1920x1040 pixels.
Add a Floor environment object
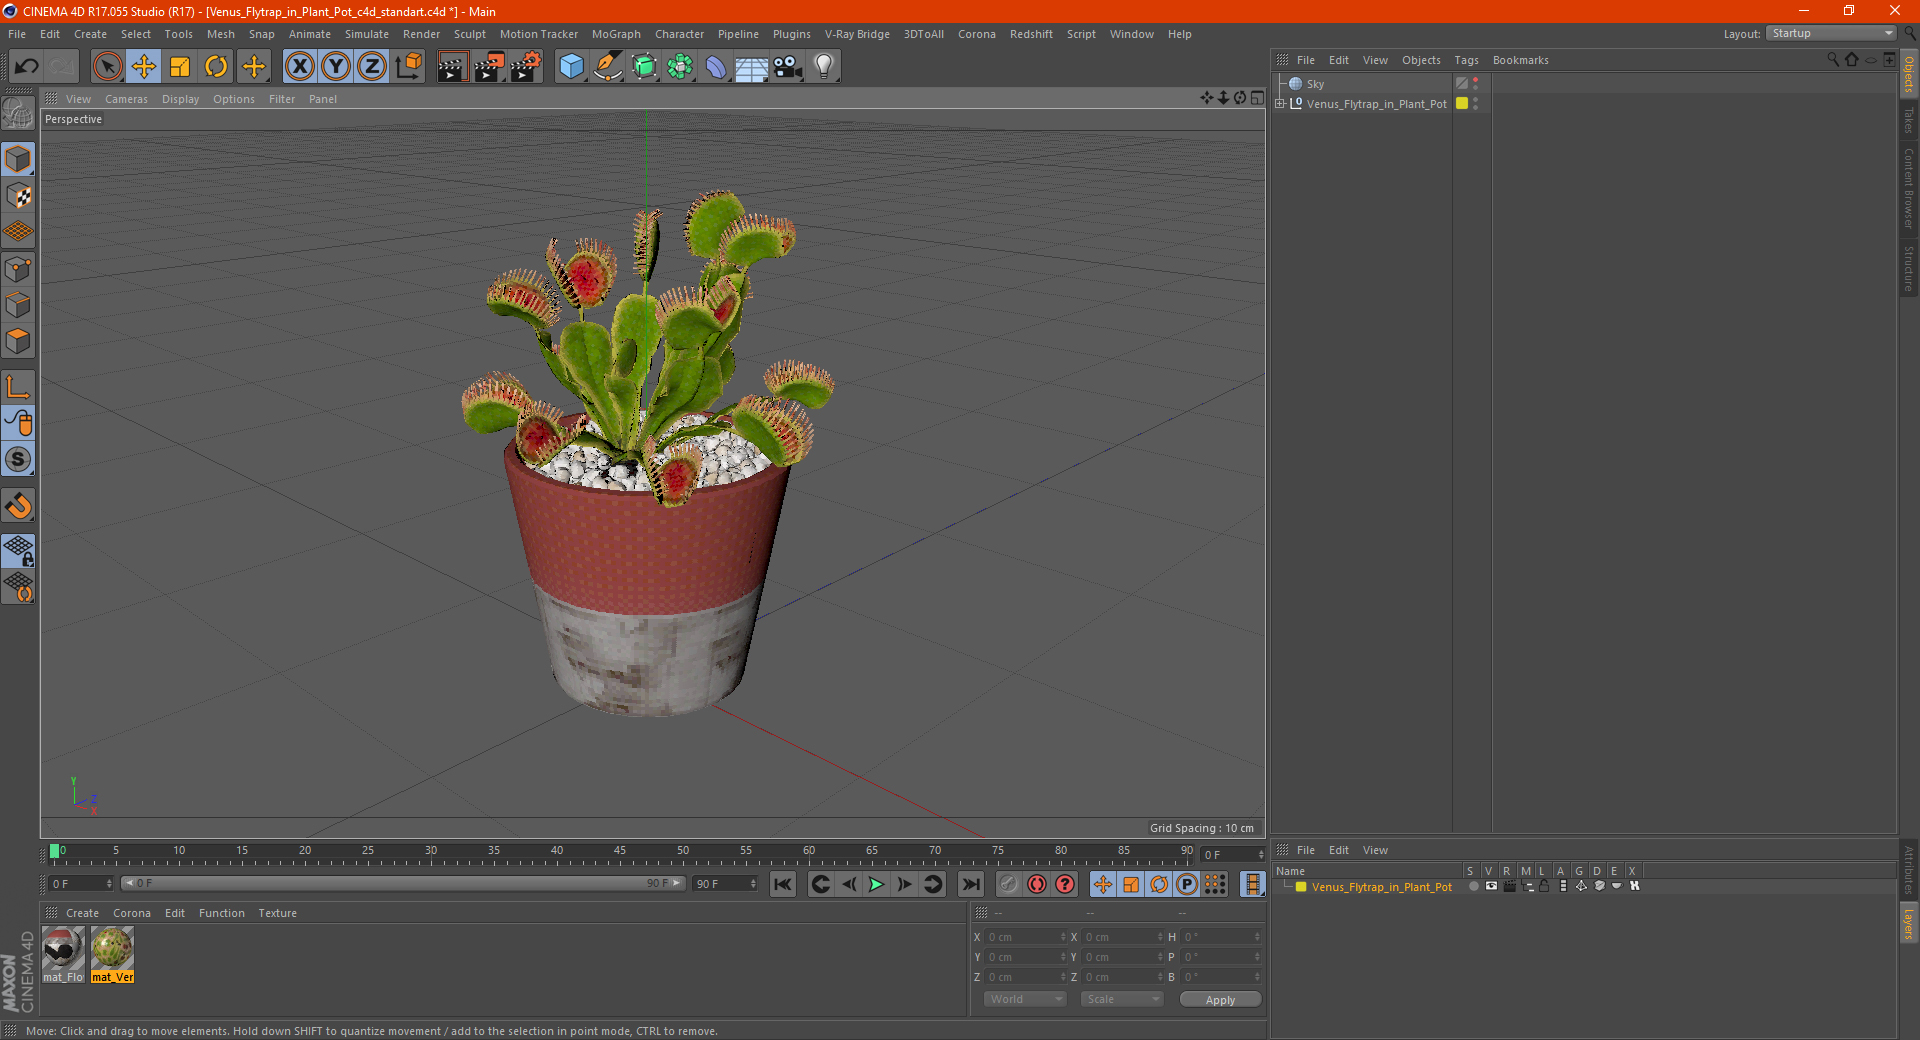pos(752,67)
